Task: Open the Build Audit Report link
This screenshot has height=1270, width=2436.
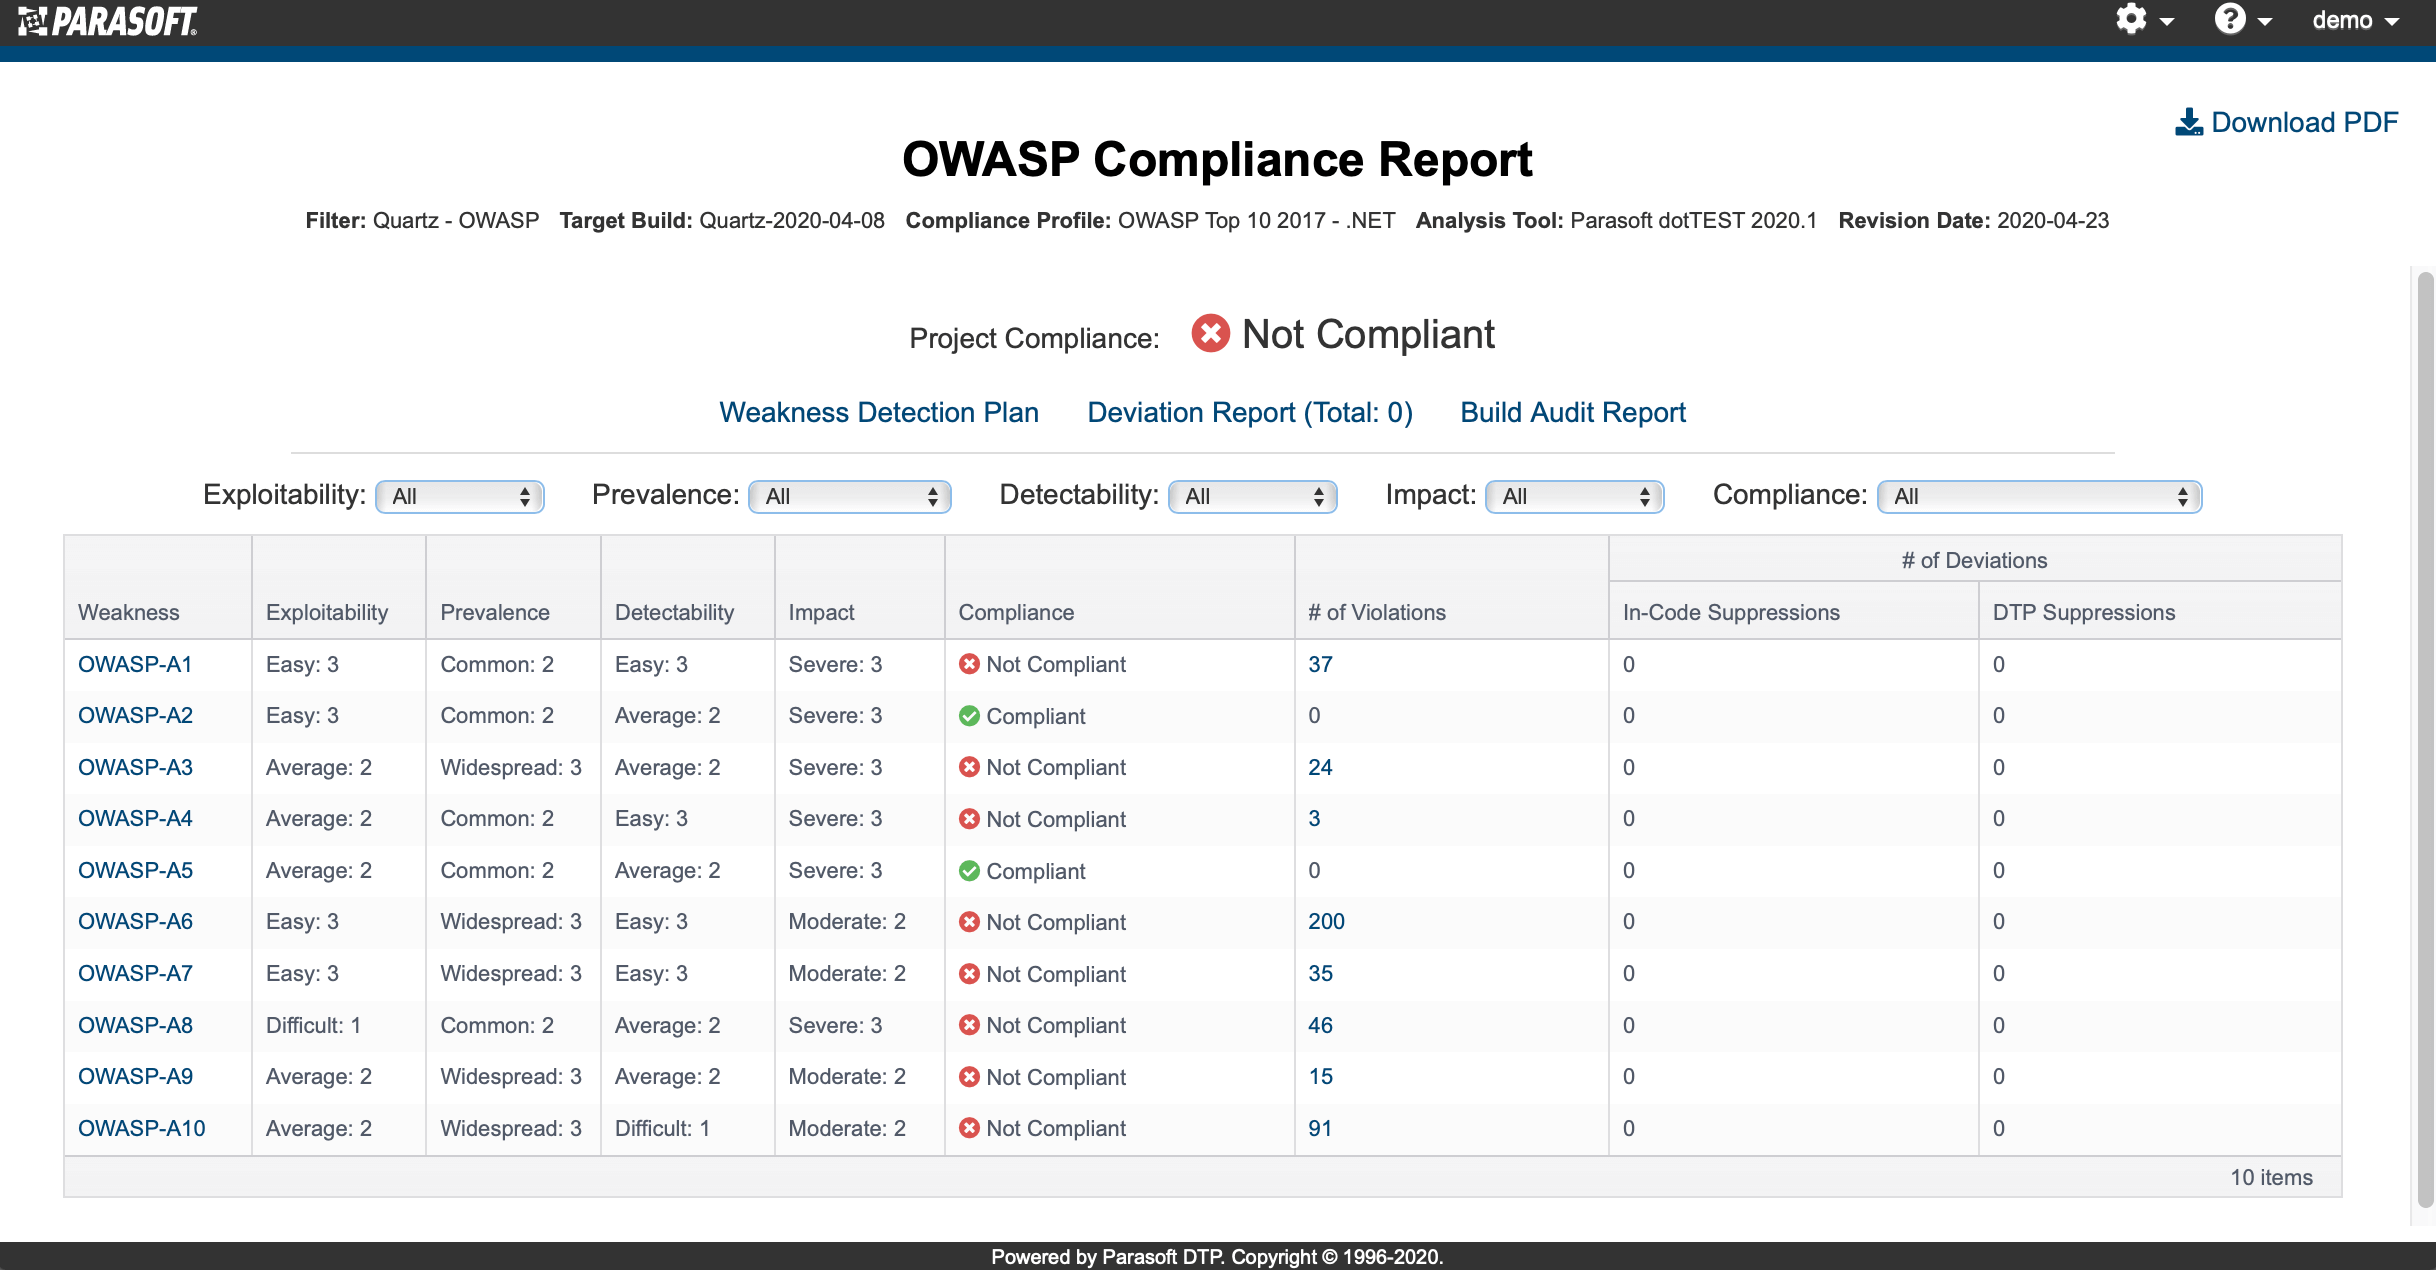Action: [x=1573, y=412]
